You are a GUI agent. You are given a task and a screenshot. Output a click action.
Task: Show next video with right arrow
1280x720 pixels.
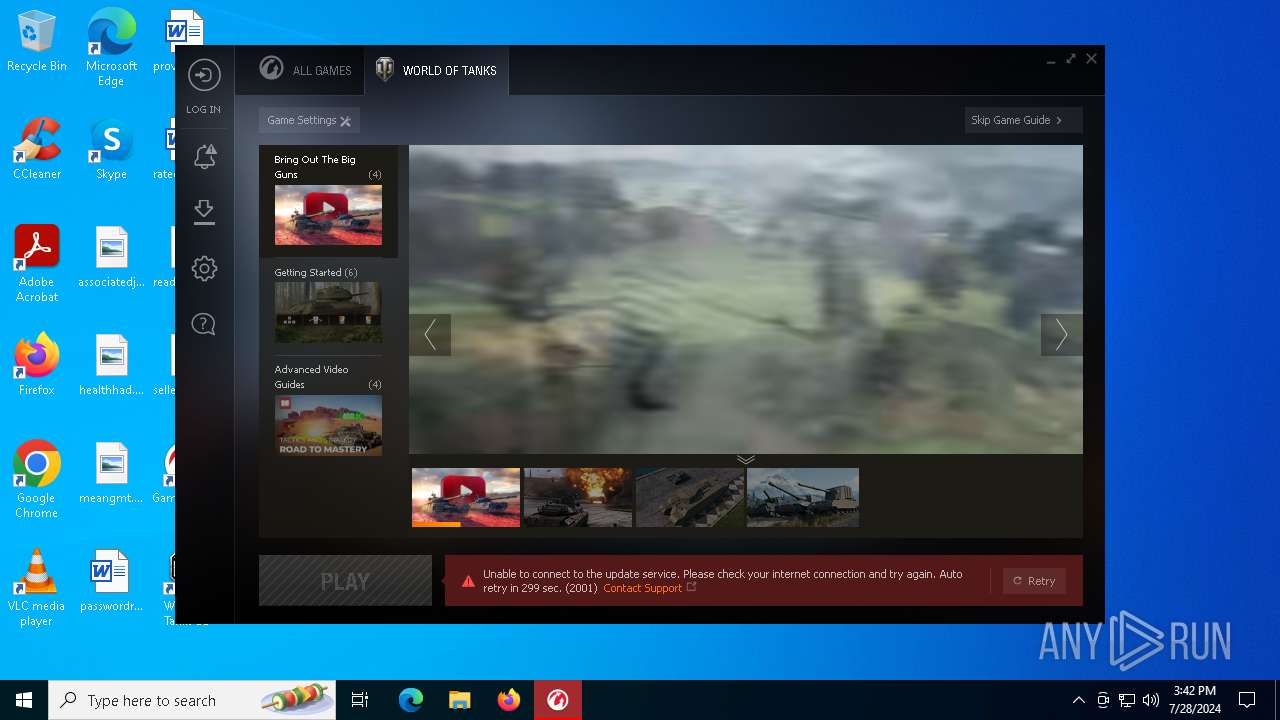tap(1061, 335)
